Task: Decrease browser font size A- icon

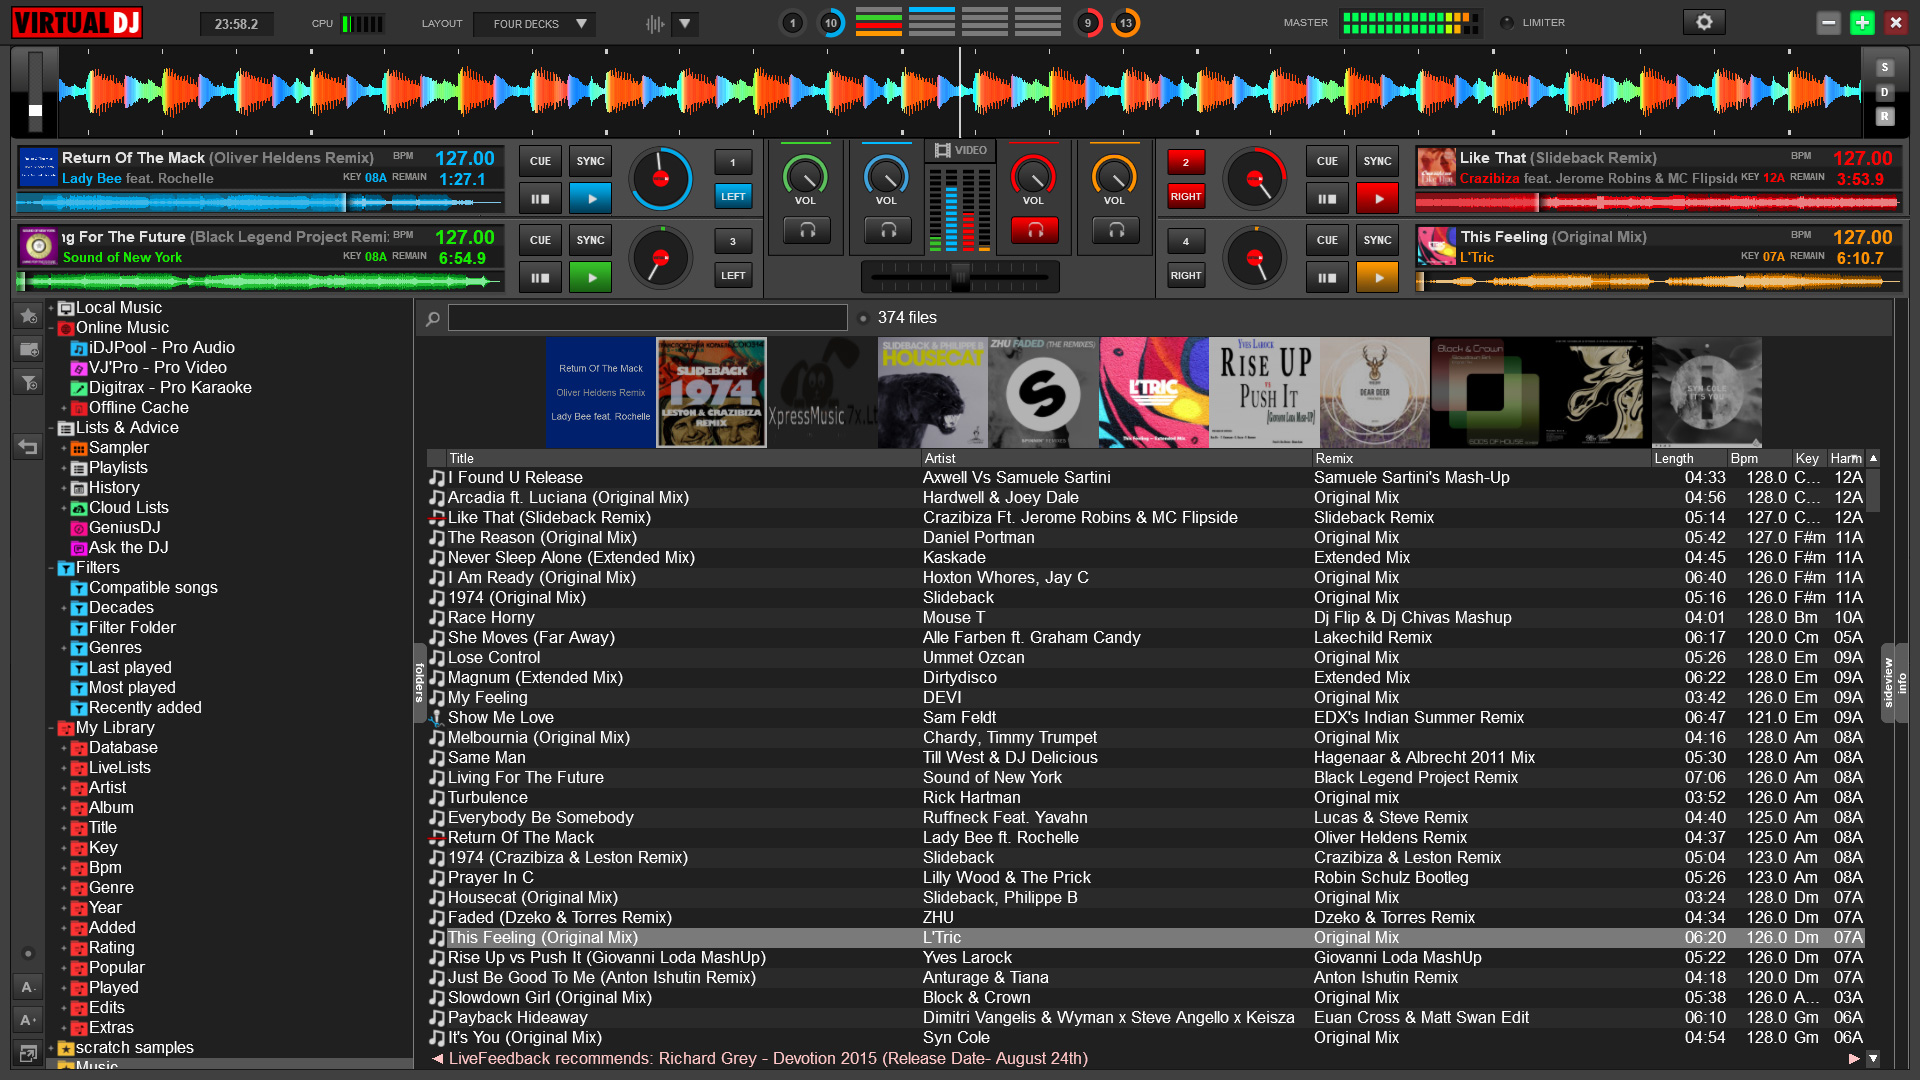Action: coord(28,986)
